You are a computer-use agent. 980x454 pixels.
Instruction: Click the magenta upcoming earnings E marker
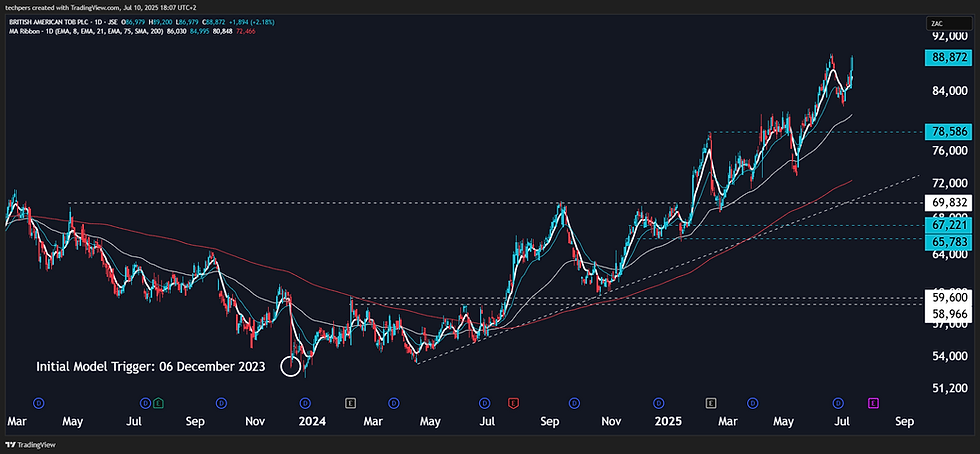874,403
